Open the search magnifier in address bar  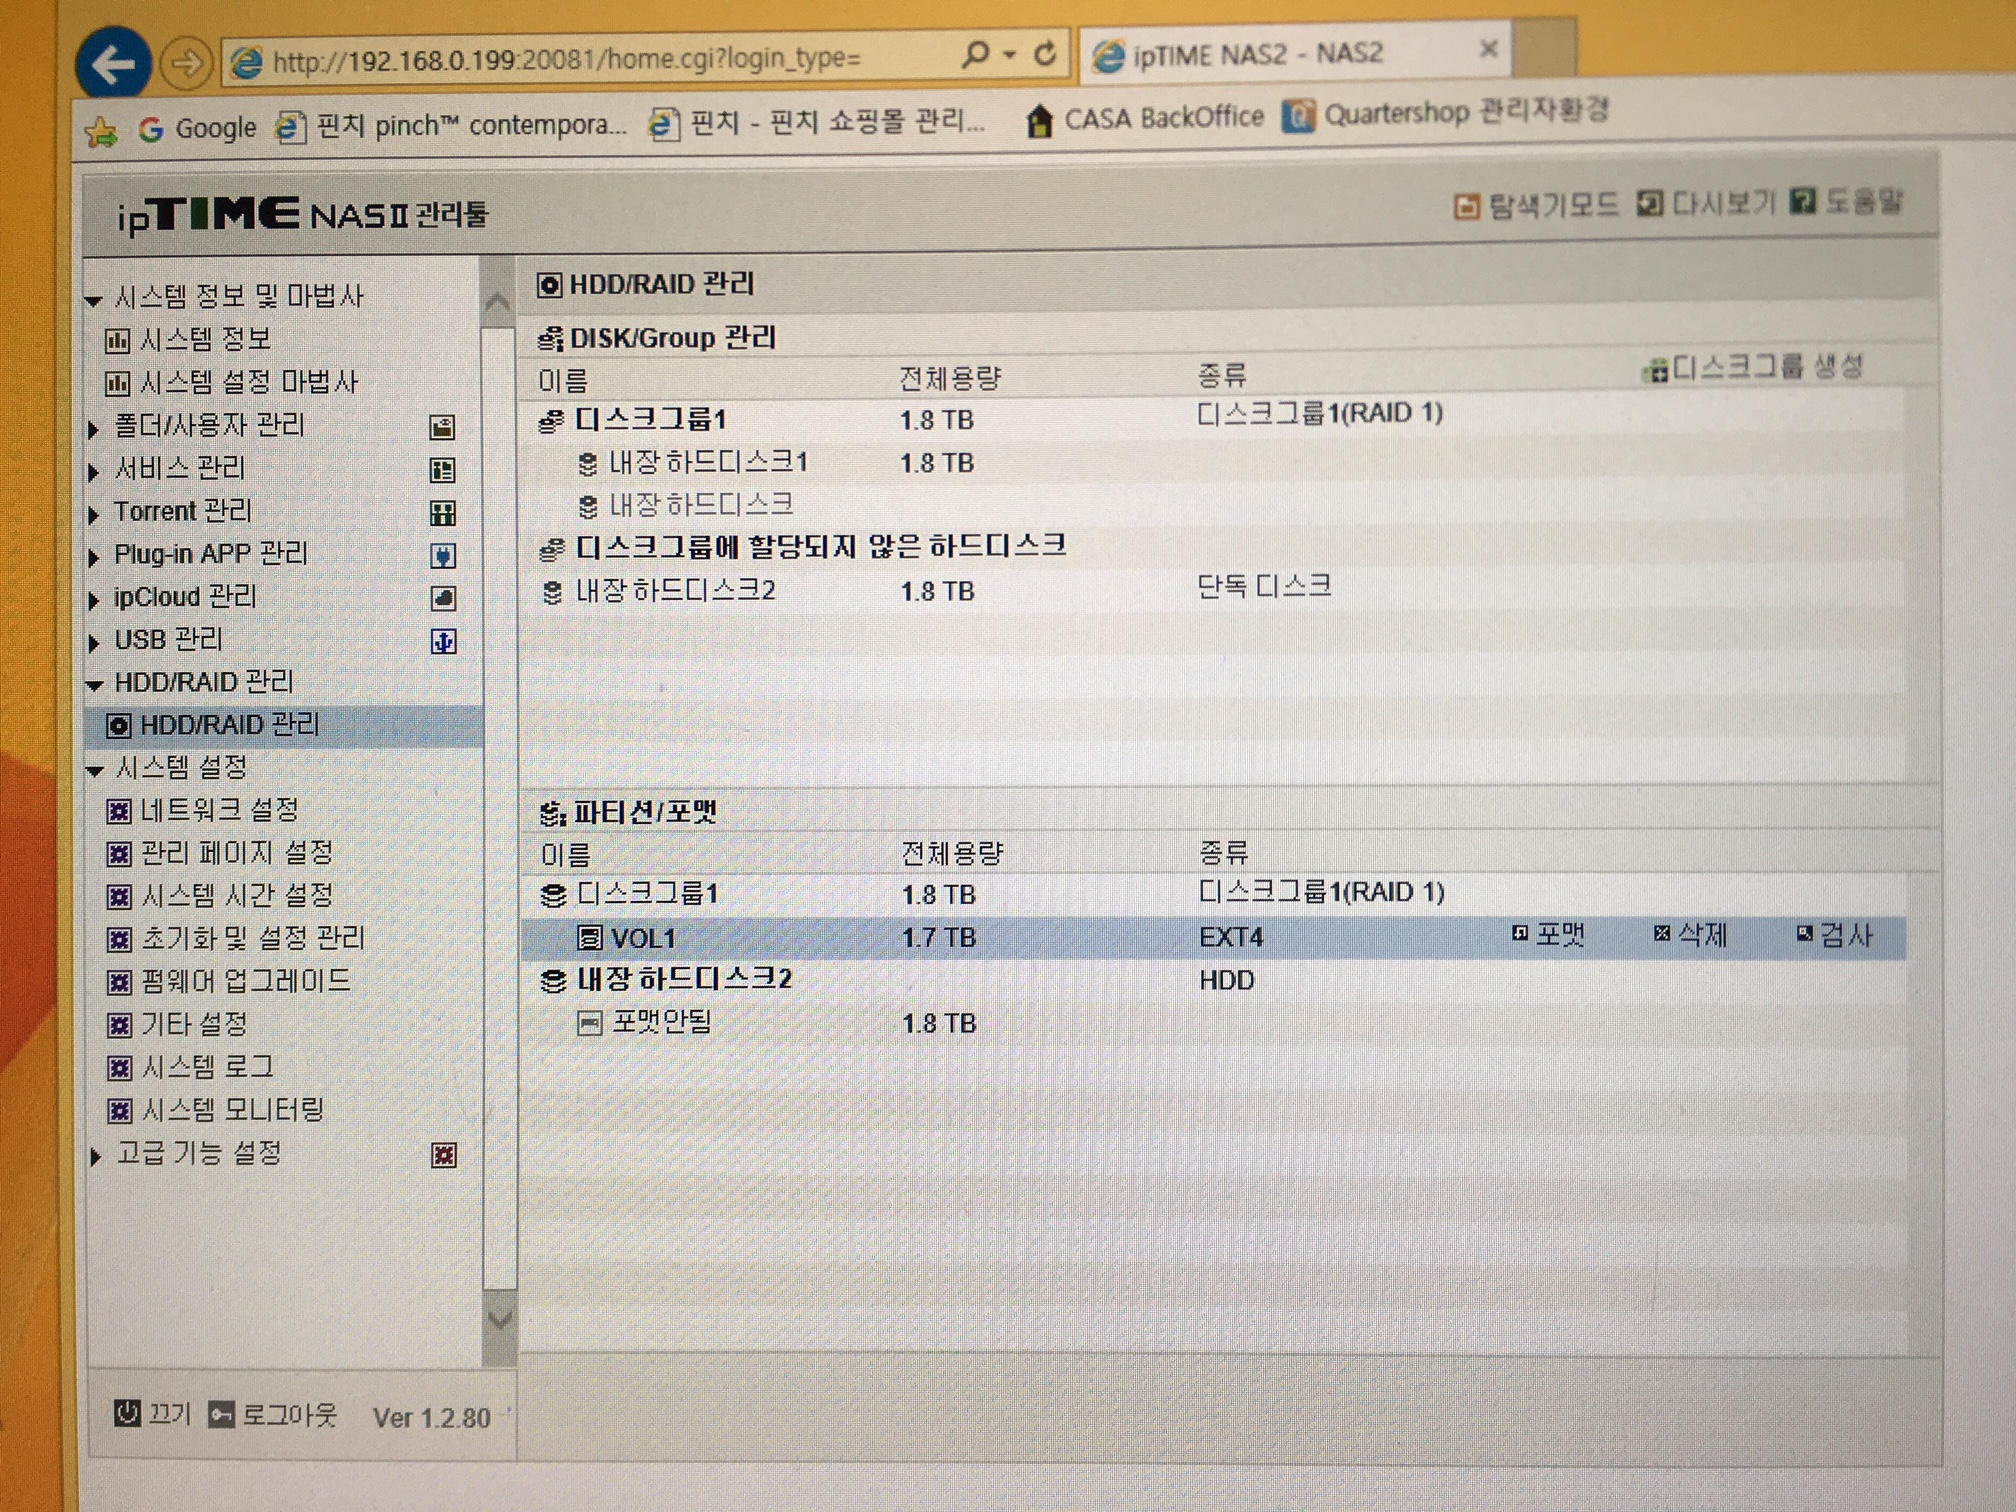[976, 54]
